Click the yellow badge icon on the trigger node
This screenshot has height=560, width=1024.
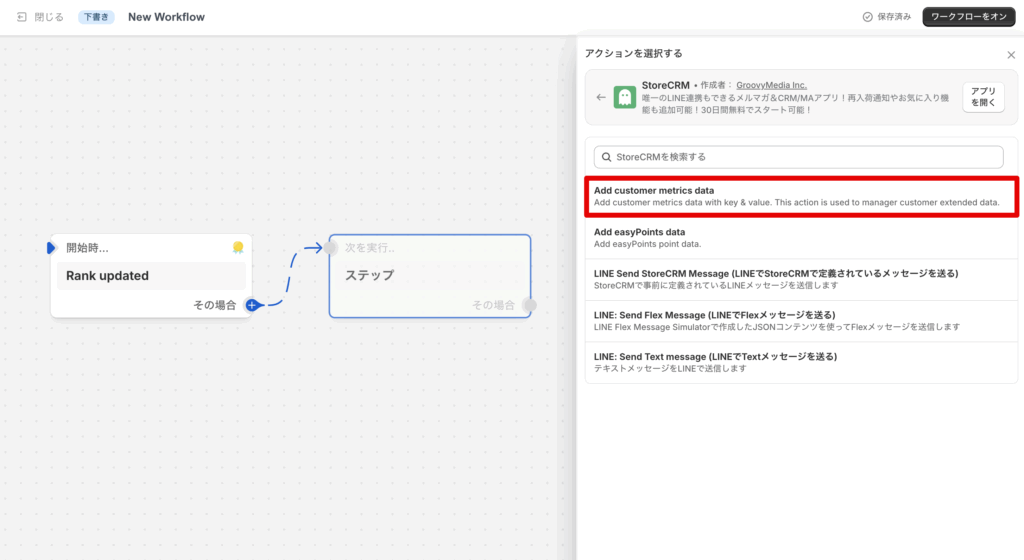(238, 247)
